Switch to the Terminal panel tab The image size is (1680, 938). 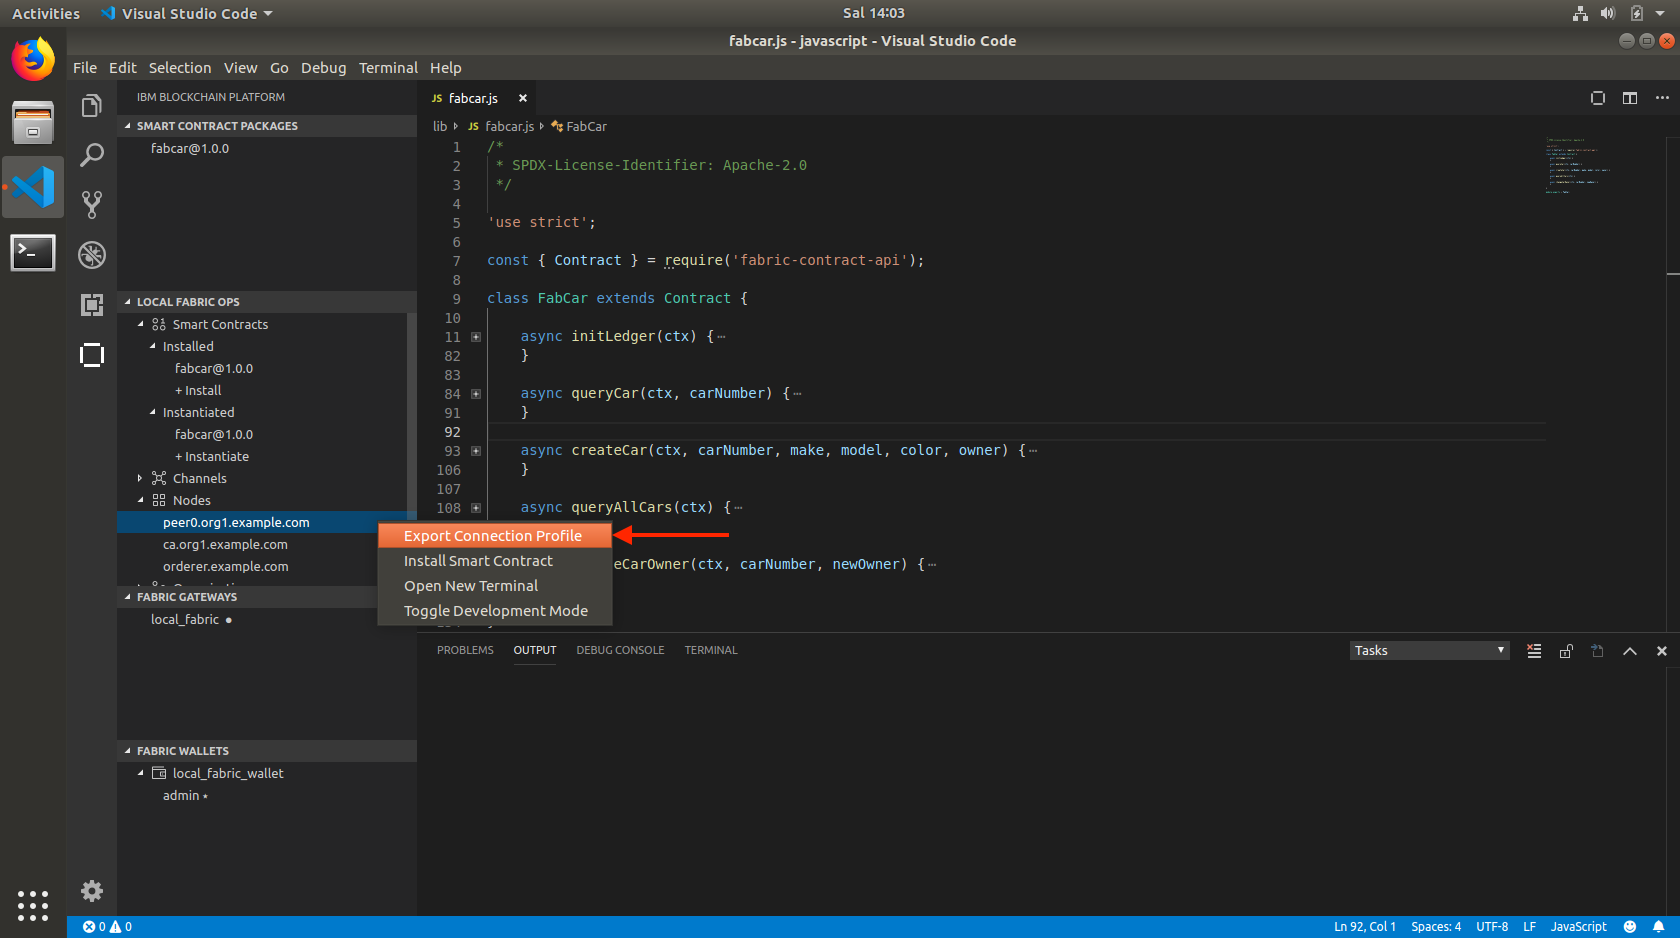point(711,650)
